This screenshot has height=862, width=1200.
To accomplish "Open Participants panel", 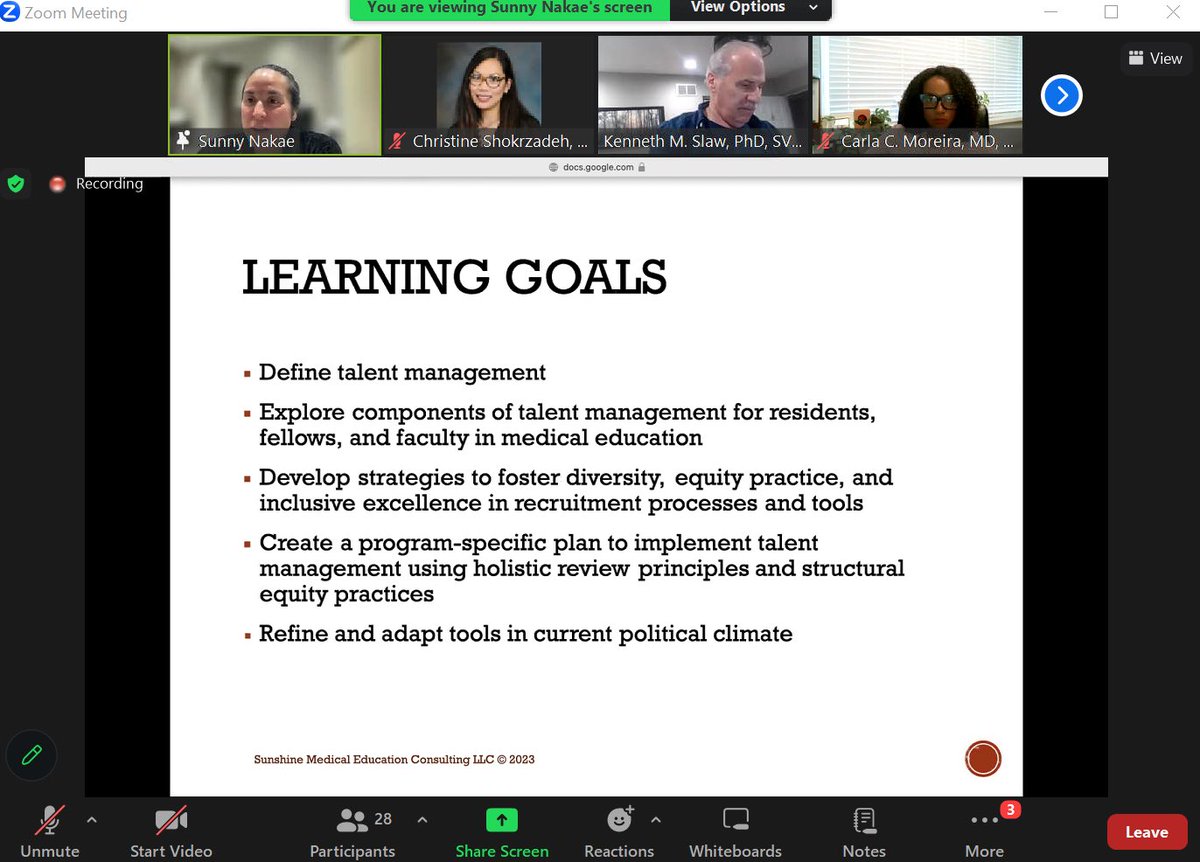I will 352,832.
